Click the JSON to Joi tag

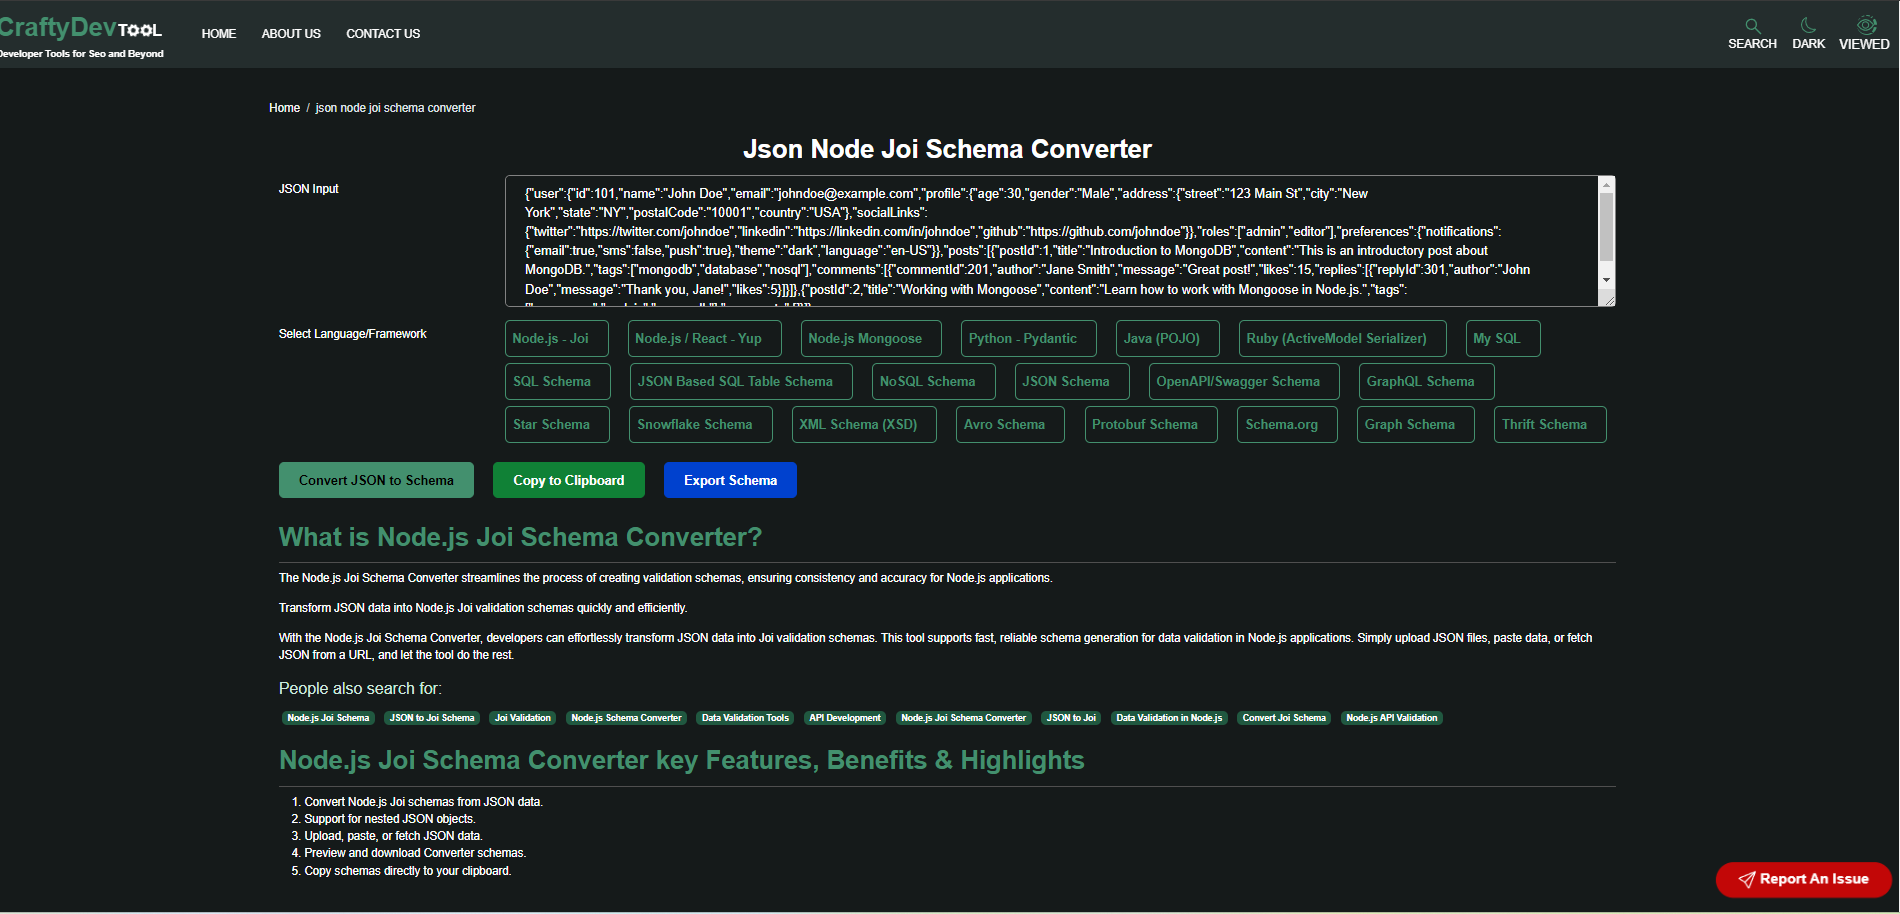pyautogui.click(x=1071, y=718)
